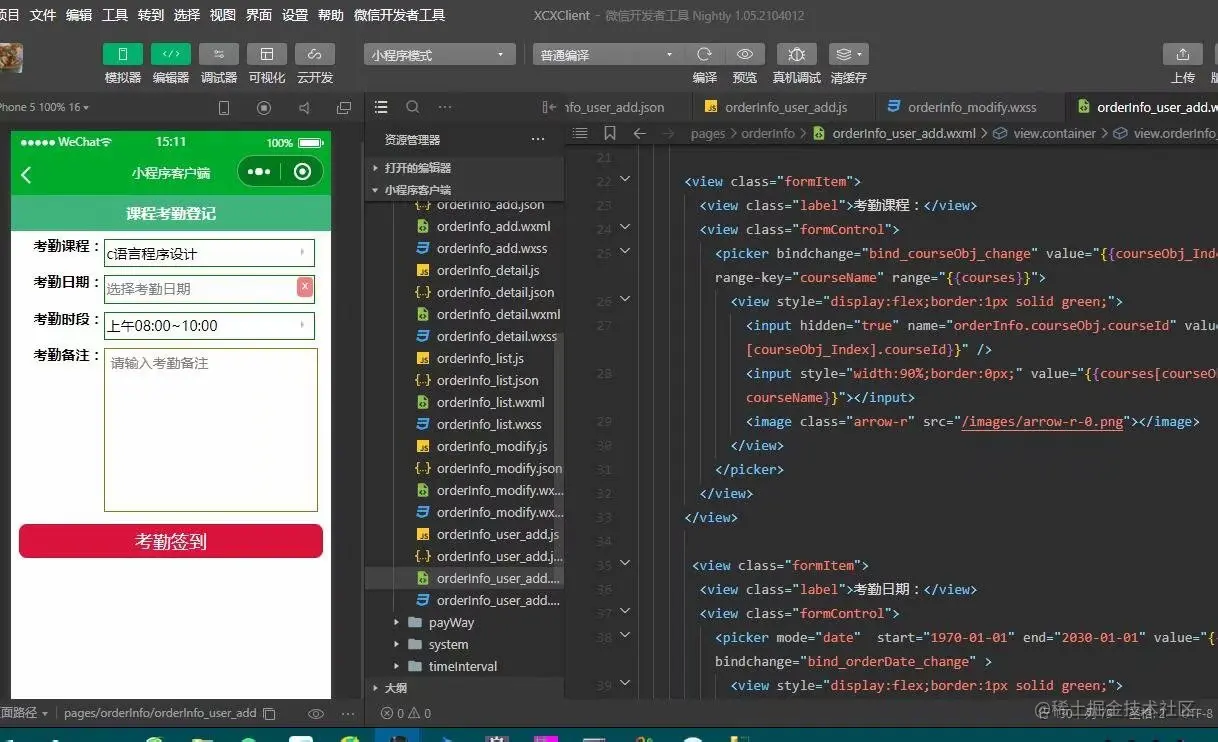Collapse the sidebar arrow icon before tabs

pyautogui.click(x=548, y=107)
